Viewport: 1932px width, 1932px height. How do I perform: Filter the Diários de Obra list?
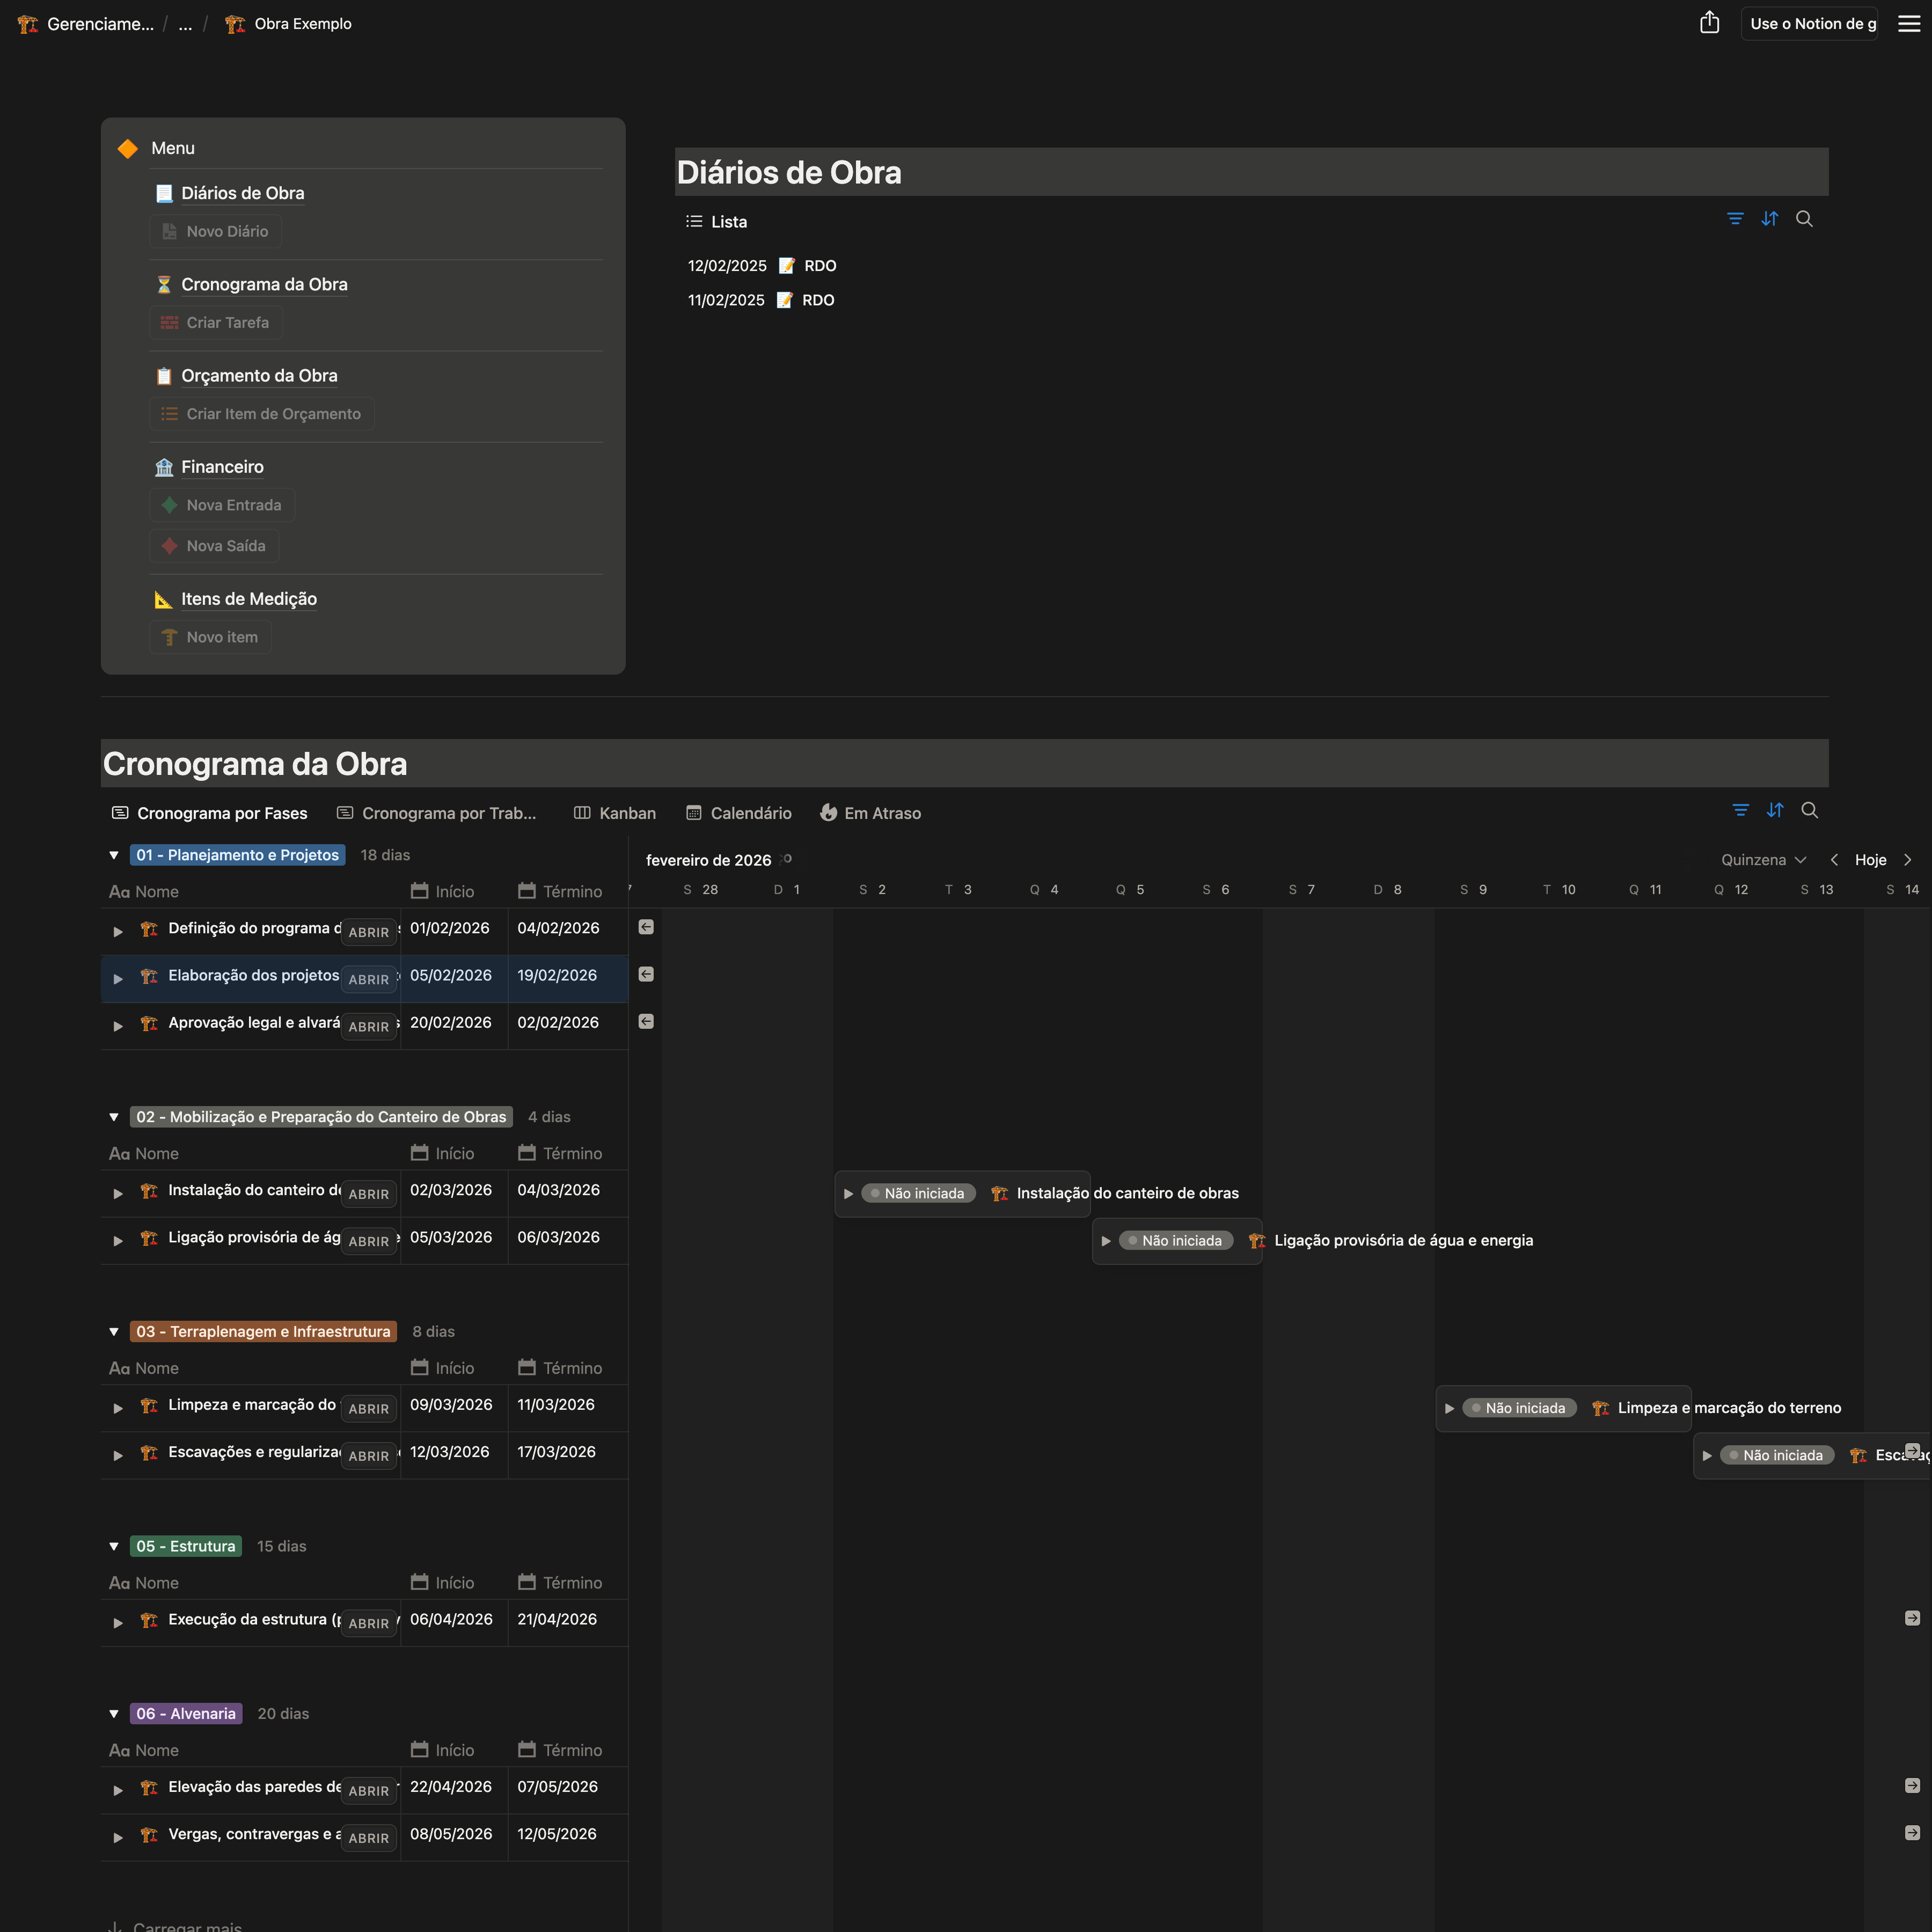[x=1735, y=219]
